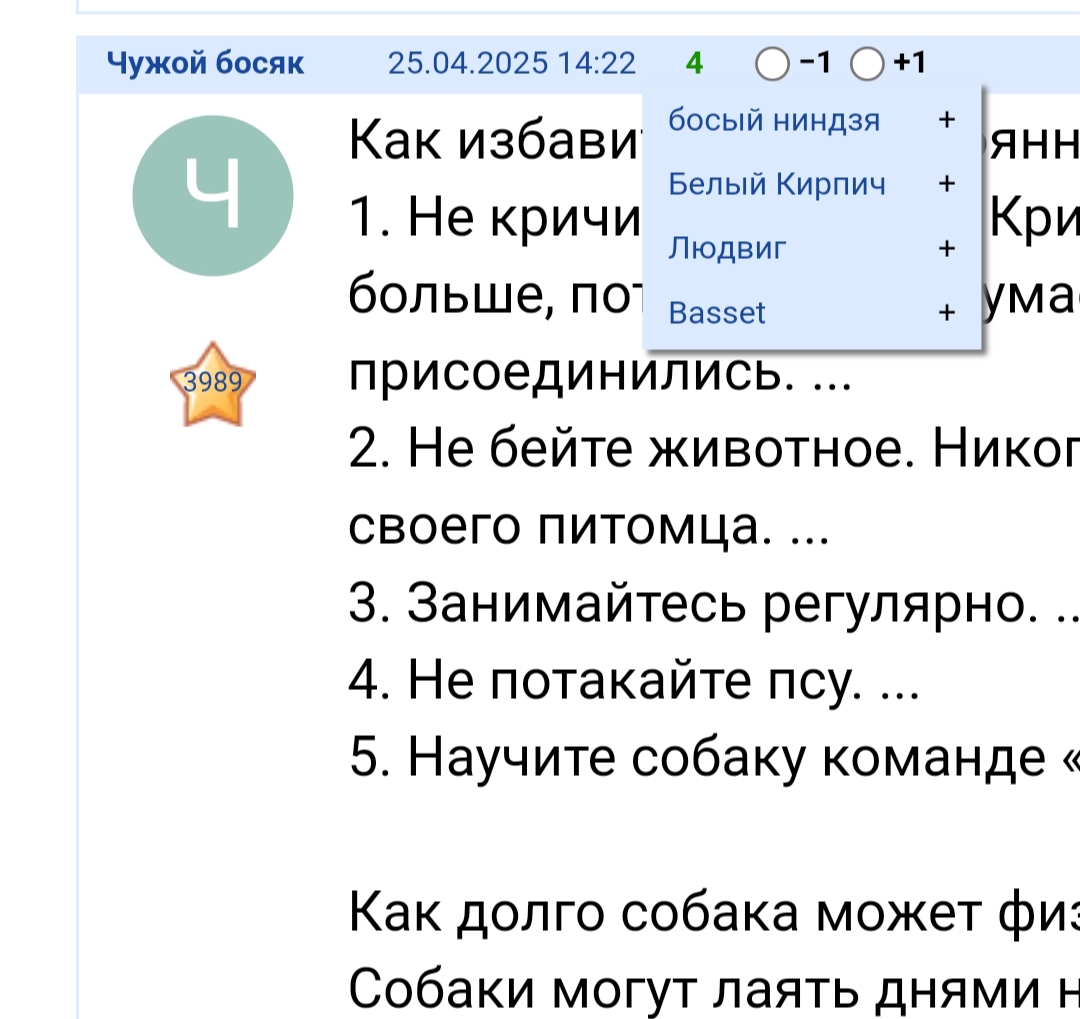Click the plus sign next to Белый Кирпич
Screen dimensions: 1080x1019
coord(947,184)
